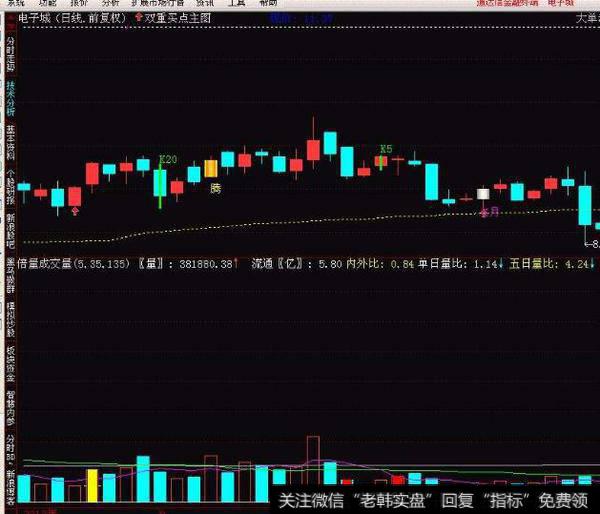Click the red up-arrow buy signal marker

click(75, 212)
